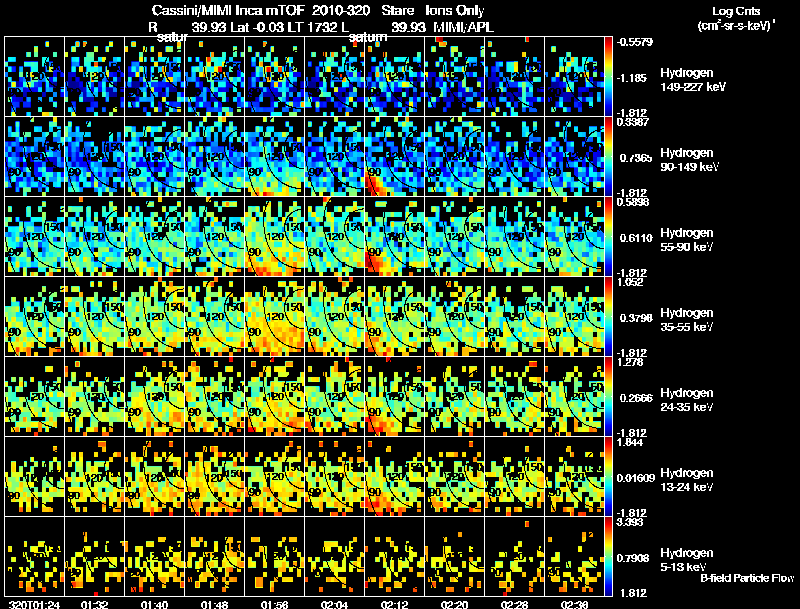Screen dimensions: 800x609
Task: Click the 01:48 time axis label
Action: pyautogui.click(x=214, y=605)
